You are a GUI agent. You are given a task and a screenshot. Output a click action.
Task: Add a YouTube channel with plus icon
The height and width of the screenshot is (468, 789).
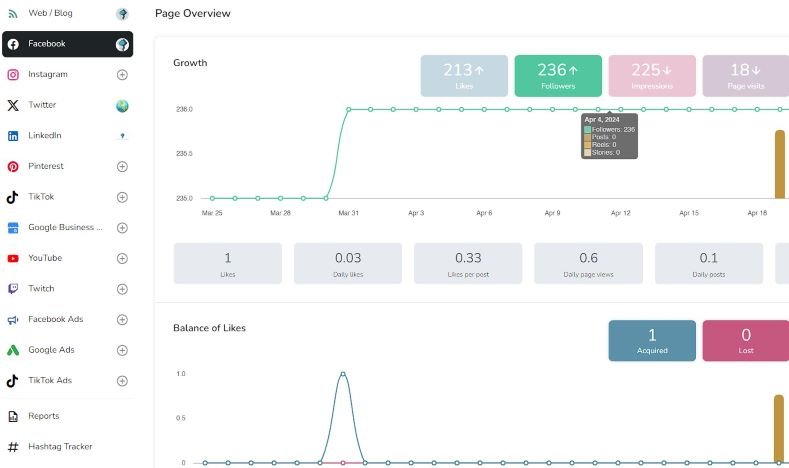pos(122,259)
